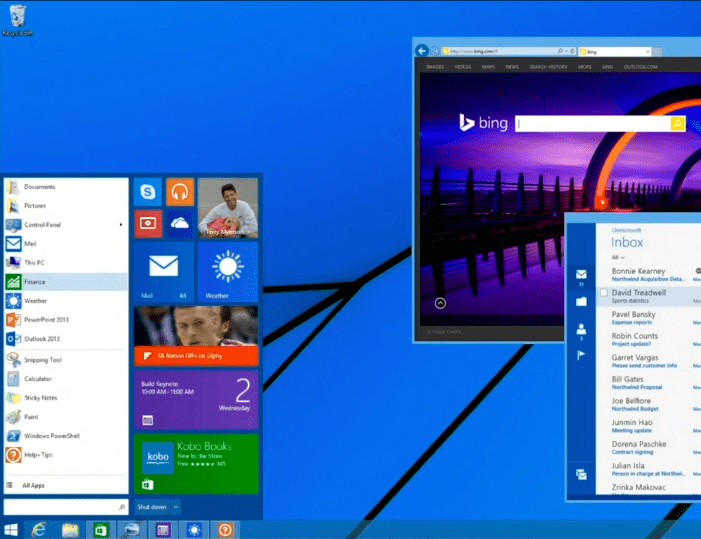This screenshot has width=701, height=539.
Task: Launch Internet Explorer from the taskbar
Action: point(39,530)
